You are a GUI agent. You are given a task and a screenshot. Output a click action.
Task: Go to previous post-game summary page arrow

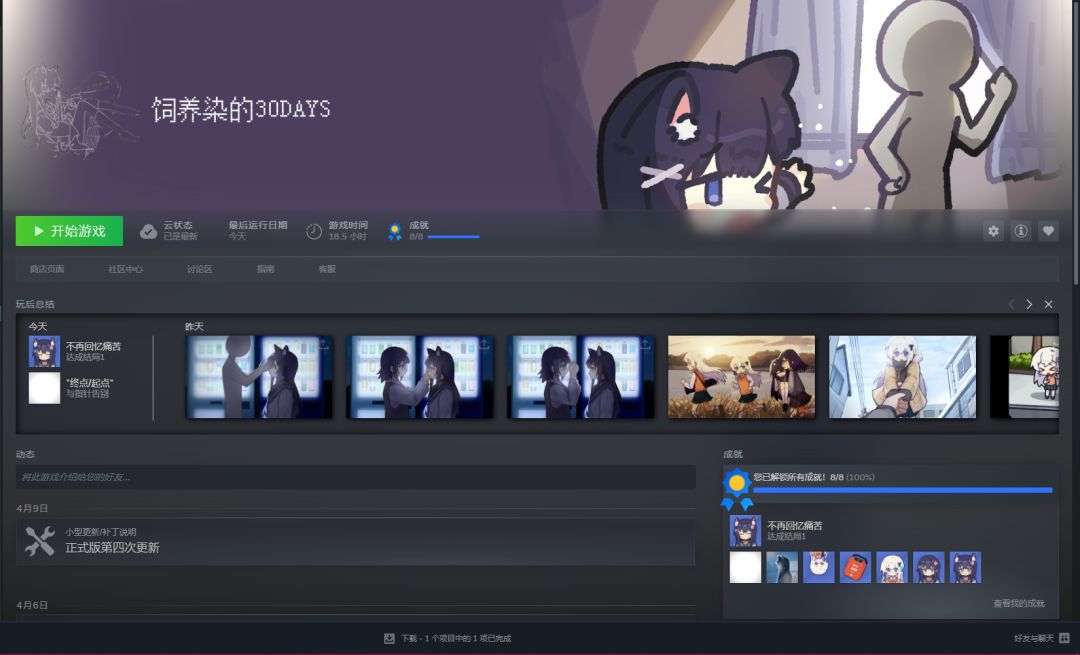tap(1011, 304)
